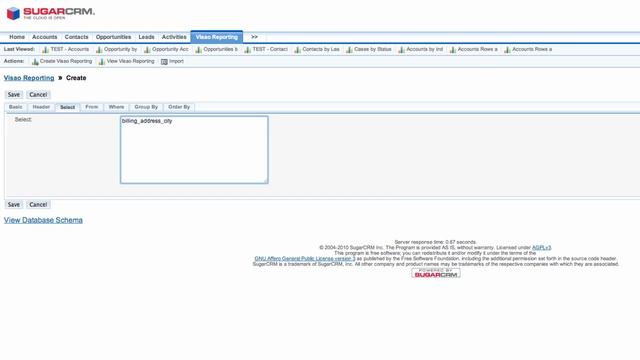640x360 pixels.
Task: Switch to the From tab
Action: point(92,107)
